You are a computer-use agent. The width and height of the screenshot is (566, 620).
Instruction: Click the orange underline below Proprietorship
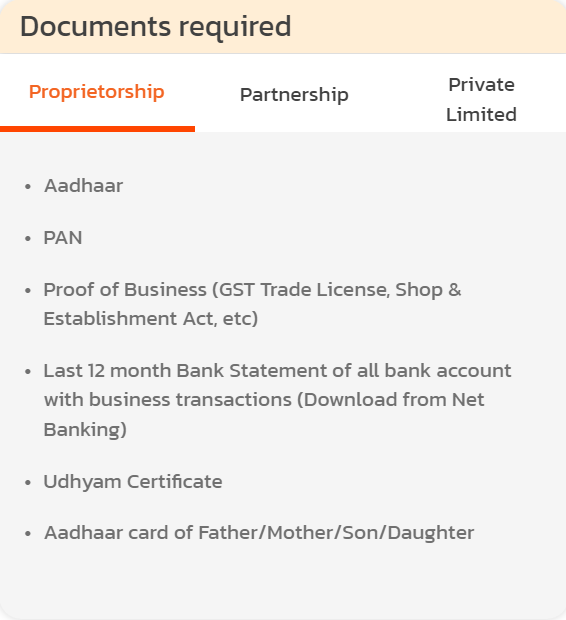(97, 129)
